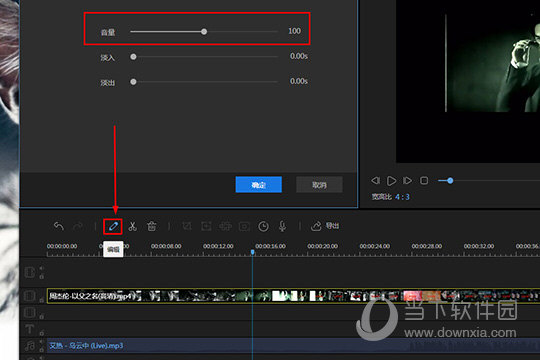
Task: Jump to 00:00:20.00 on the ruler
Action: coord(322,246)
